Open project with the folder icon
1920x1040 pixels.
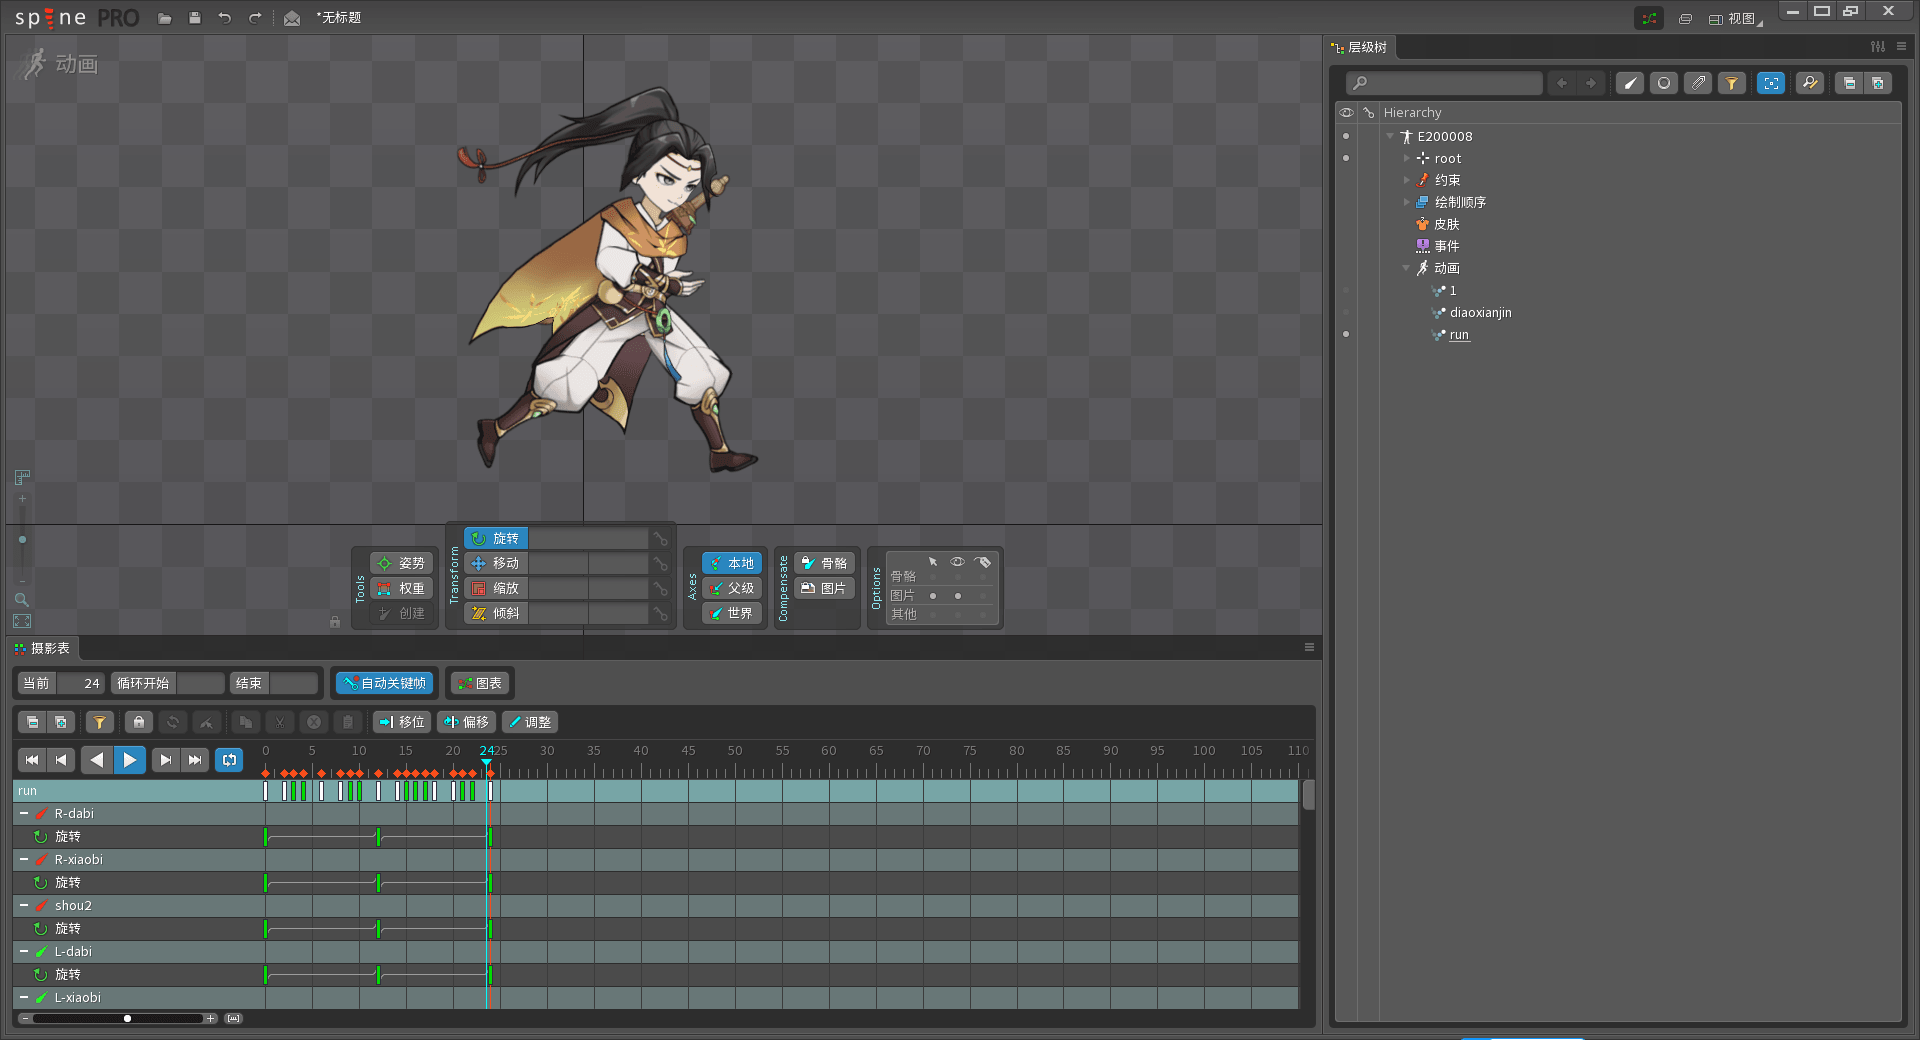[x=165, y=18]
